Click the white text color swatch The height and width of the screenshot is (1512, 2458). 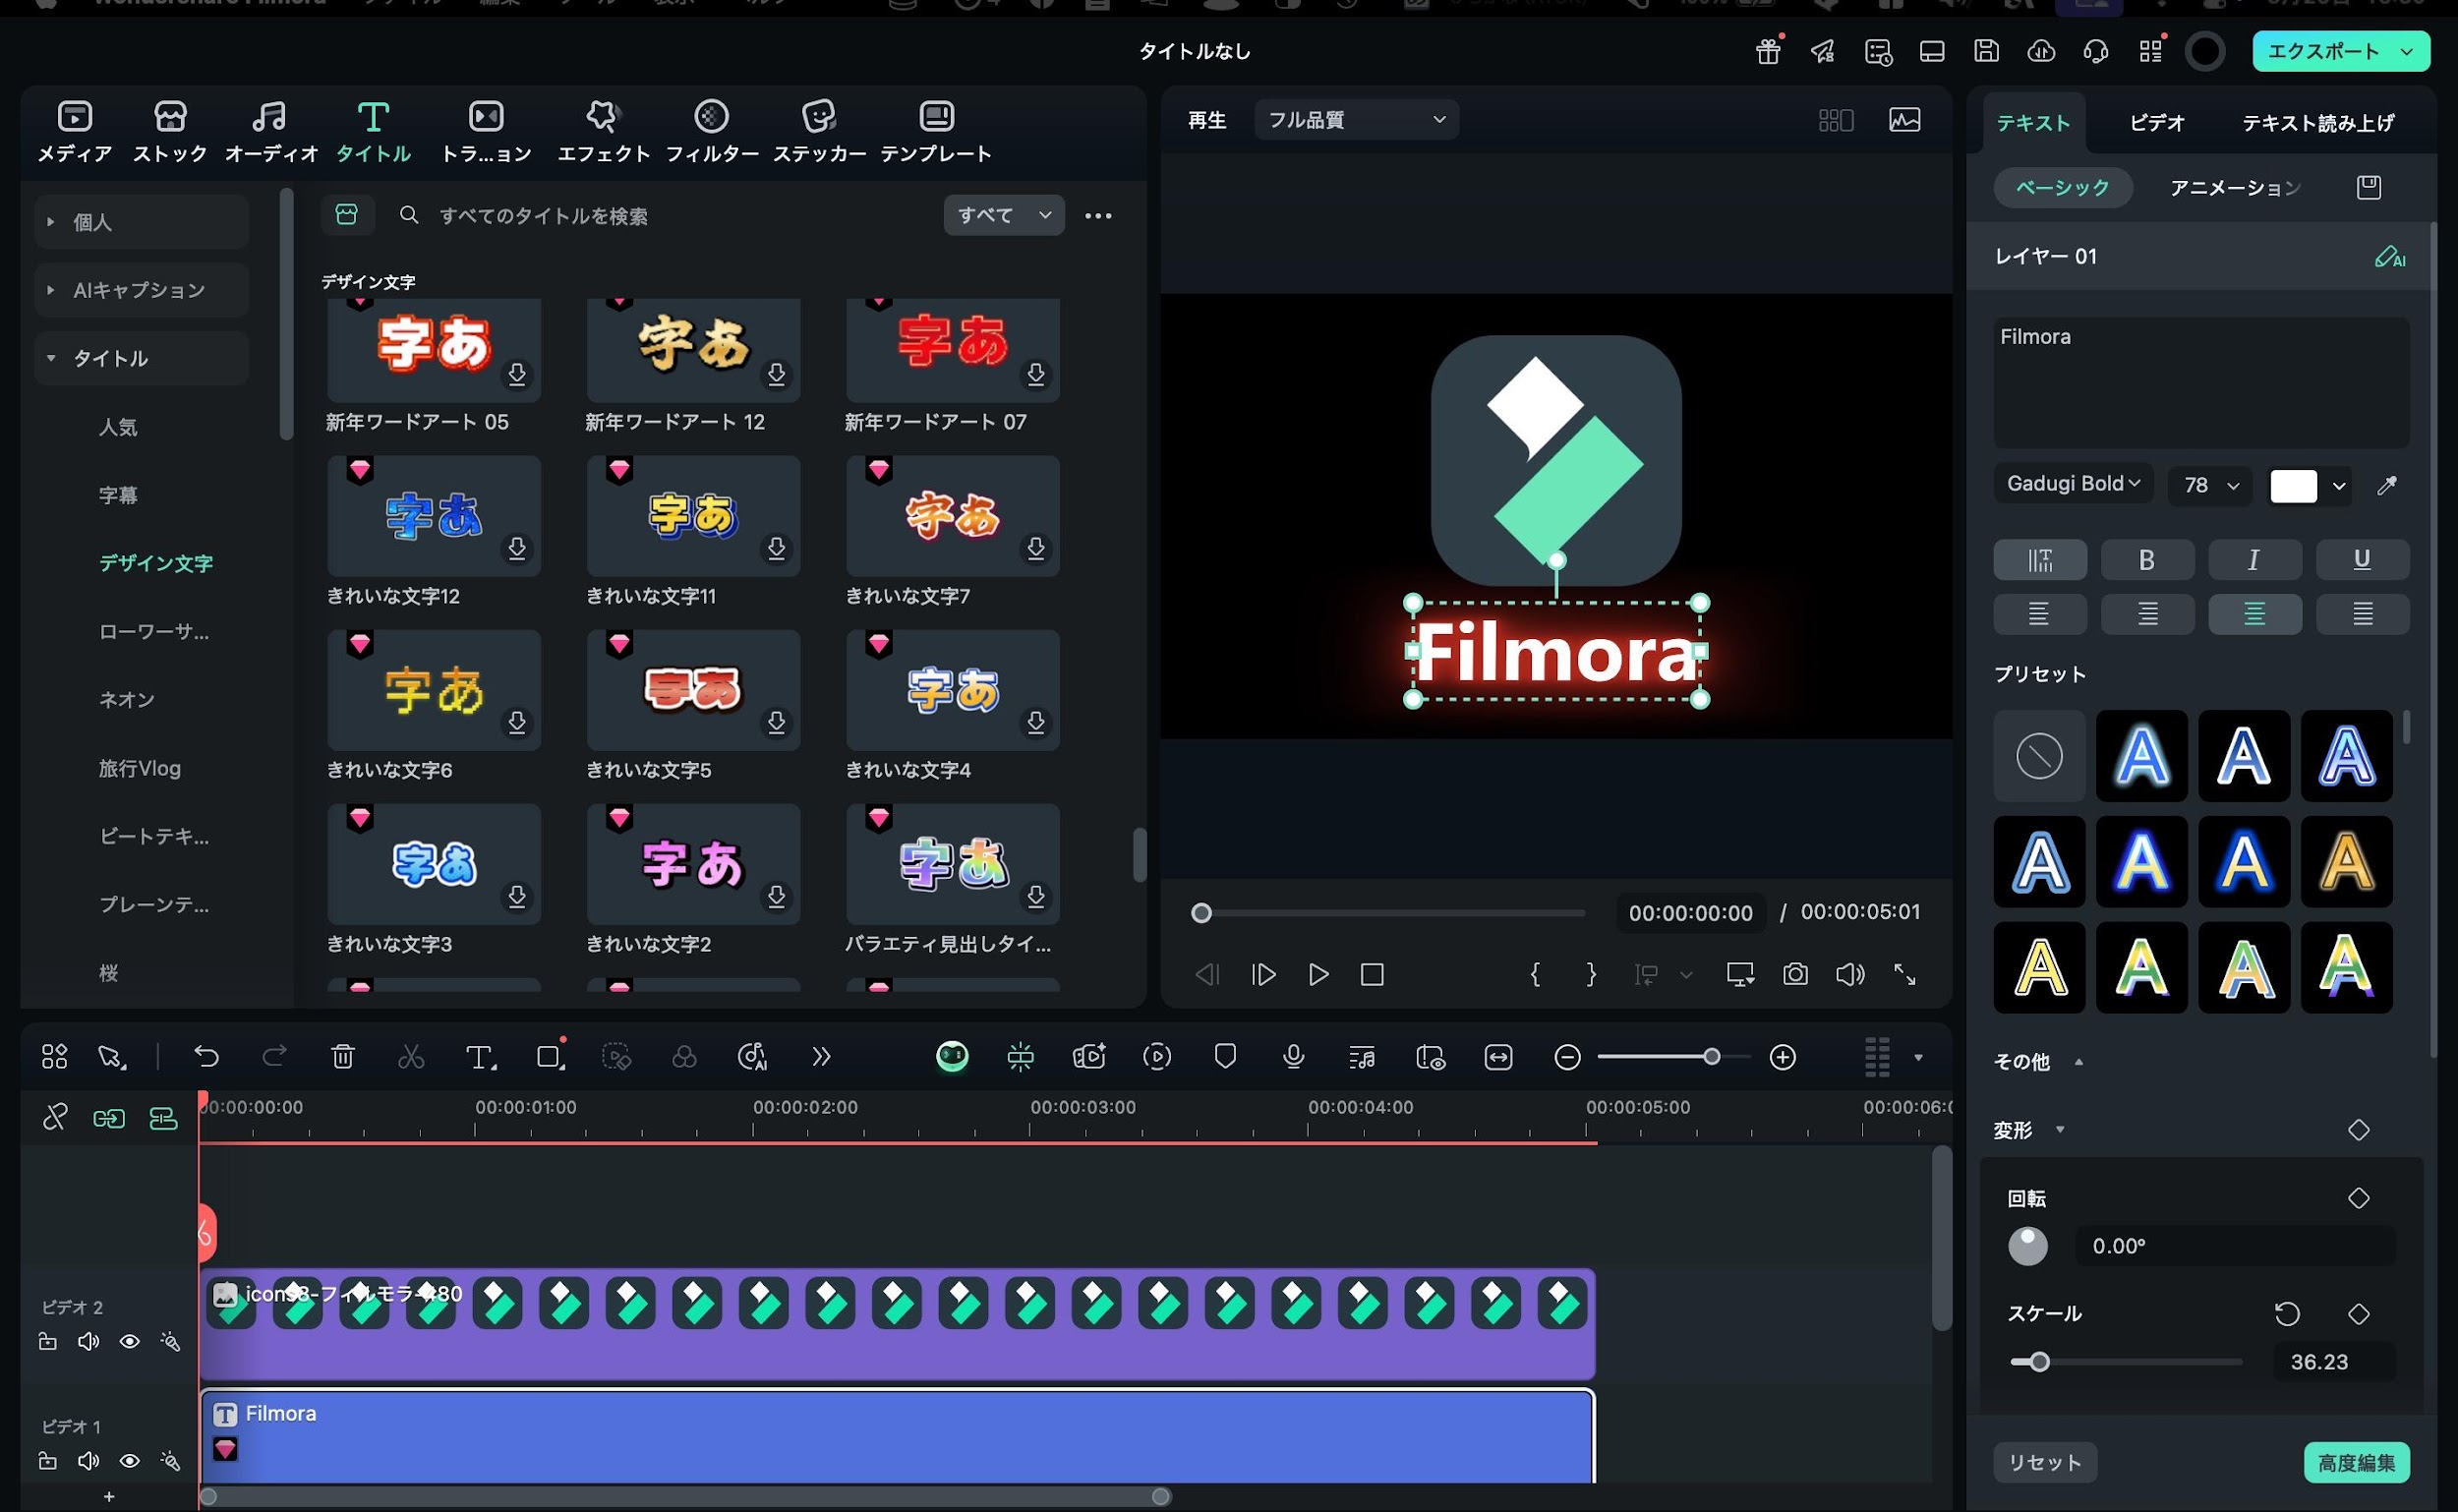pos(2293,486)
